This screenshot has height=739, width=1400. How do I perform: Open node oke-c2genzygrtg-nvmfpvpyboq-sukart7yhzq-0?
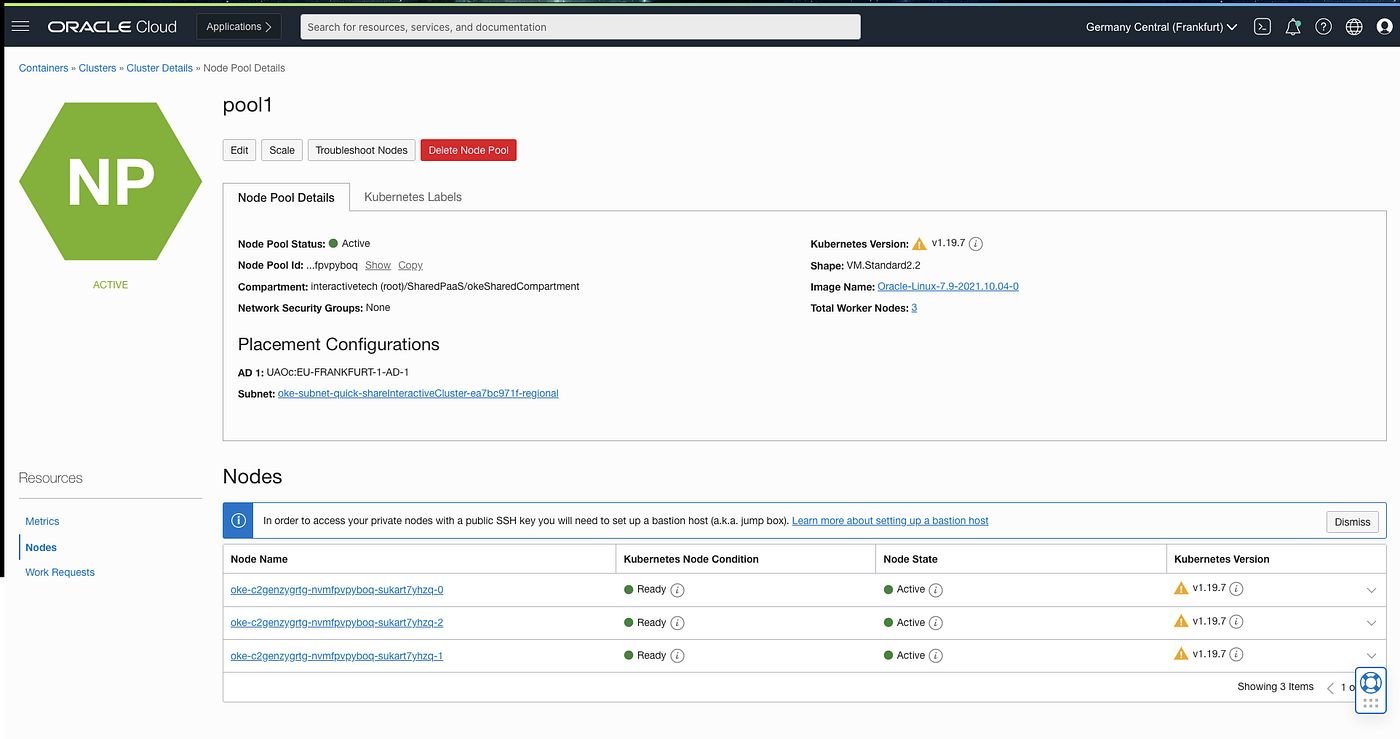tap(337, 590)
